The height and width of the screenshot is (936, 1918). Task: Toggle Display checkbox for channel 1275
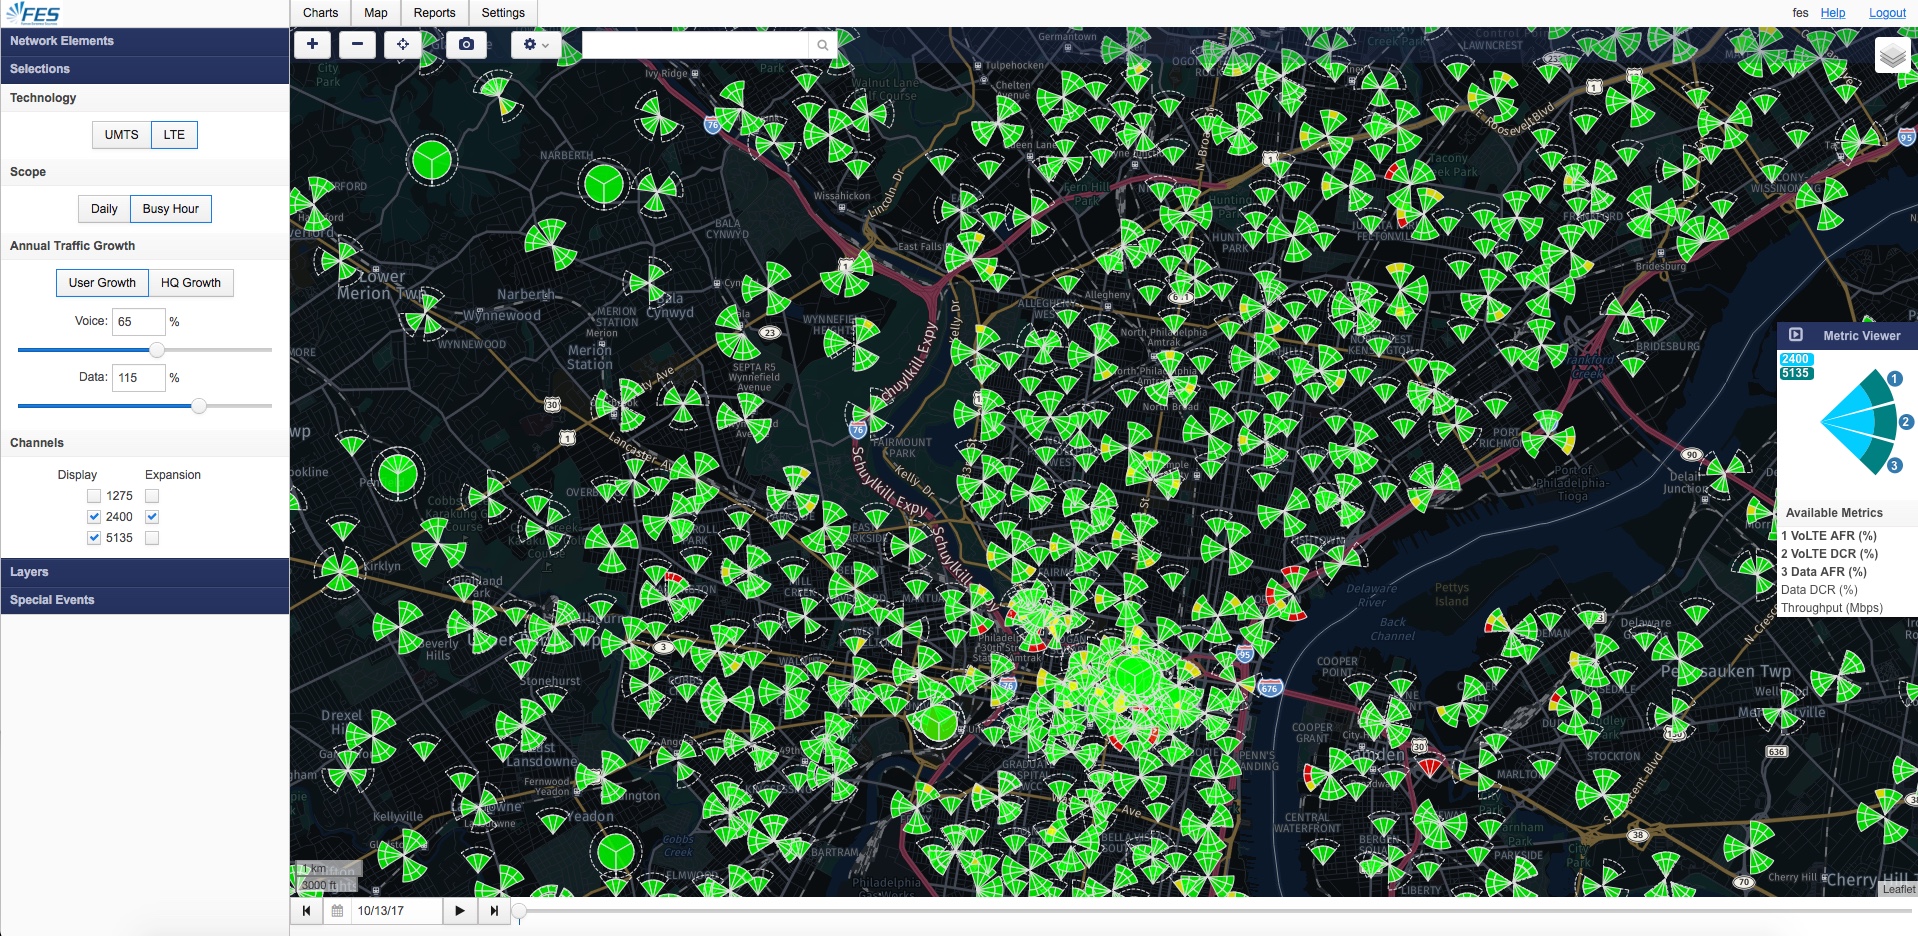click(x=94, y=496)
